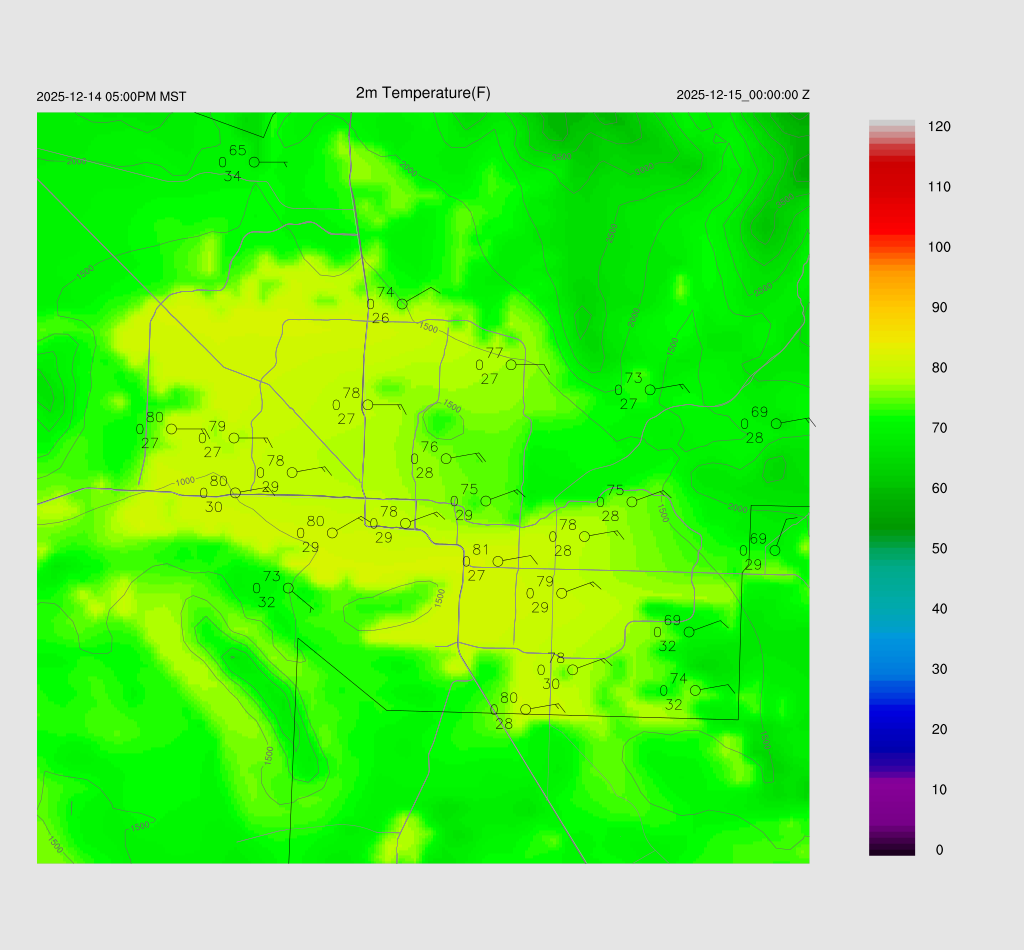This screenshot has width=1024, height=950.
Task: Click the station circle reading 65 degrees
Action: coord(254,162)
